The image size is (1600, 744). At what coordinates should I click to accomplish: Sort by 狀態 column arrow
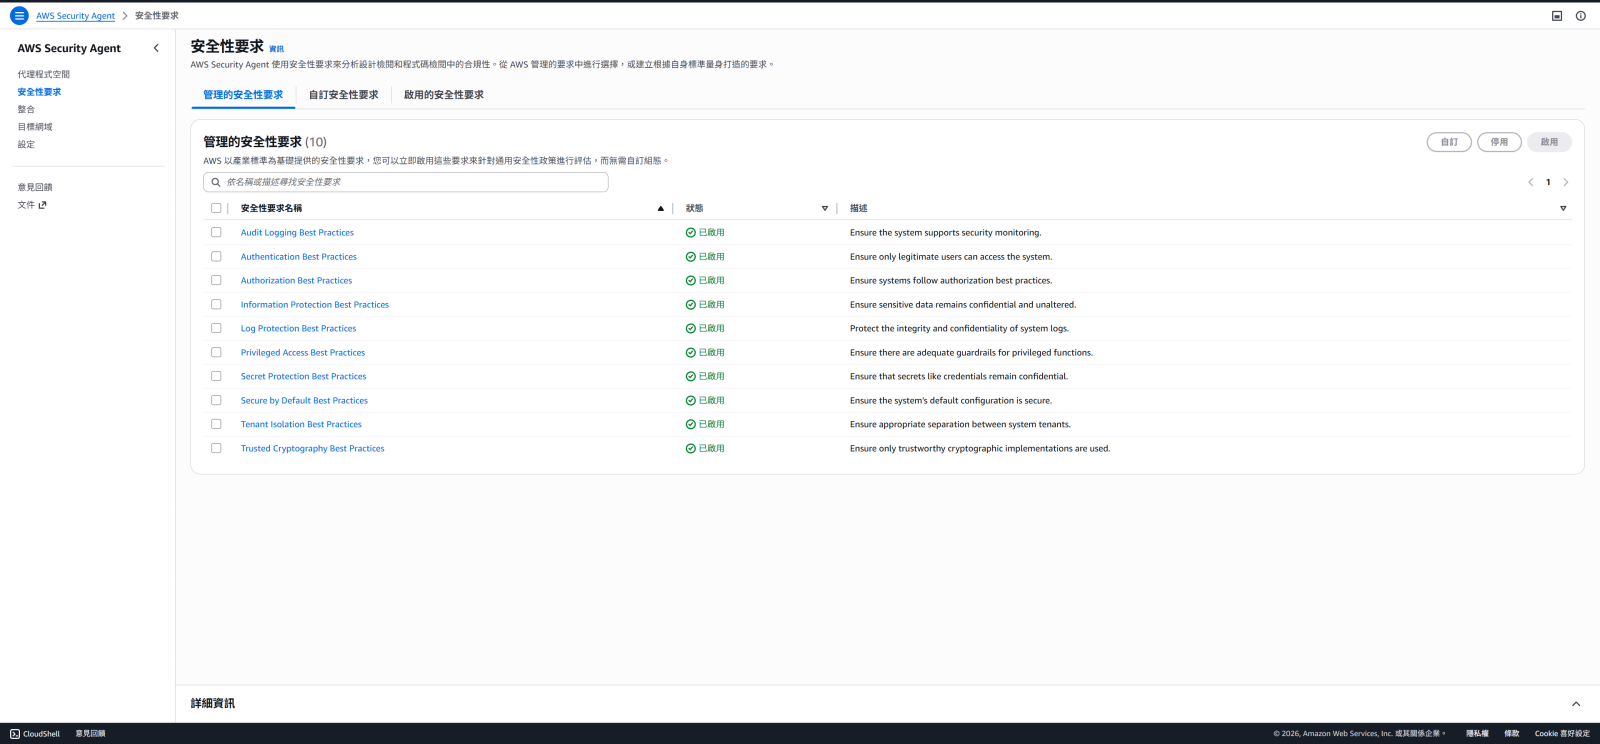[x=825, y=208]
